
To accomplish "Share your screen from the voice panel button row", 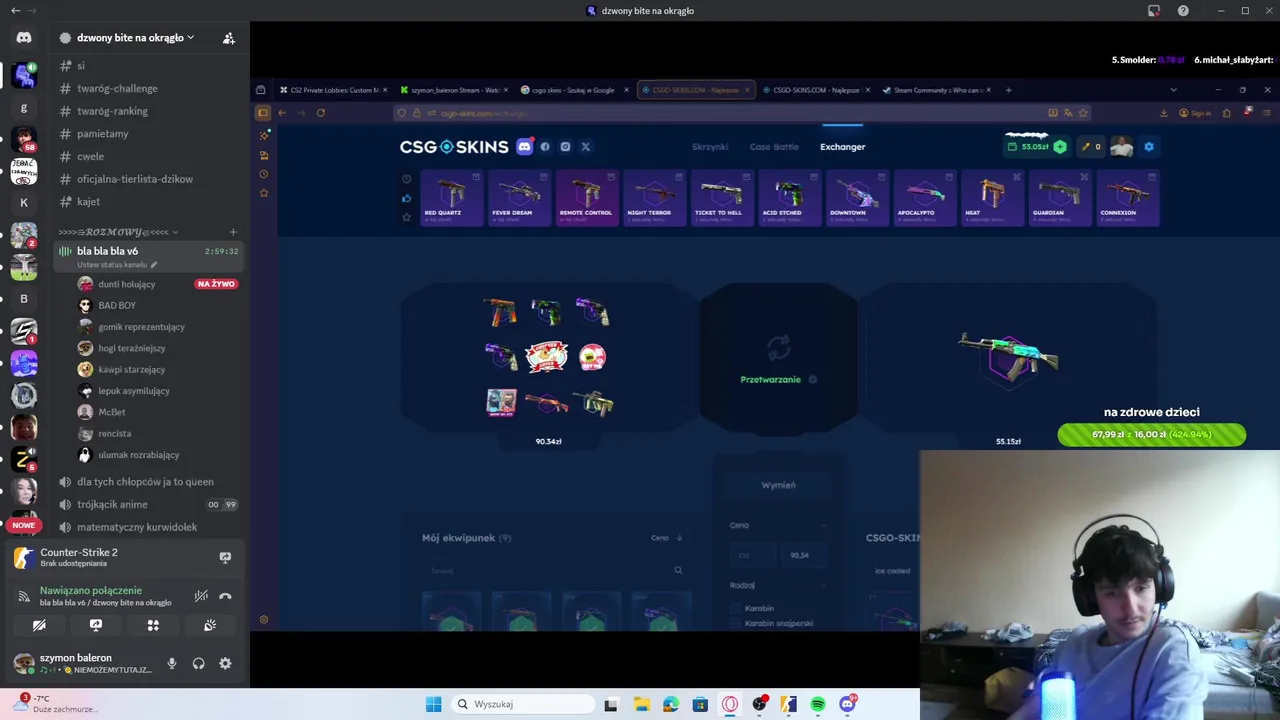I will (96, 625).
